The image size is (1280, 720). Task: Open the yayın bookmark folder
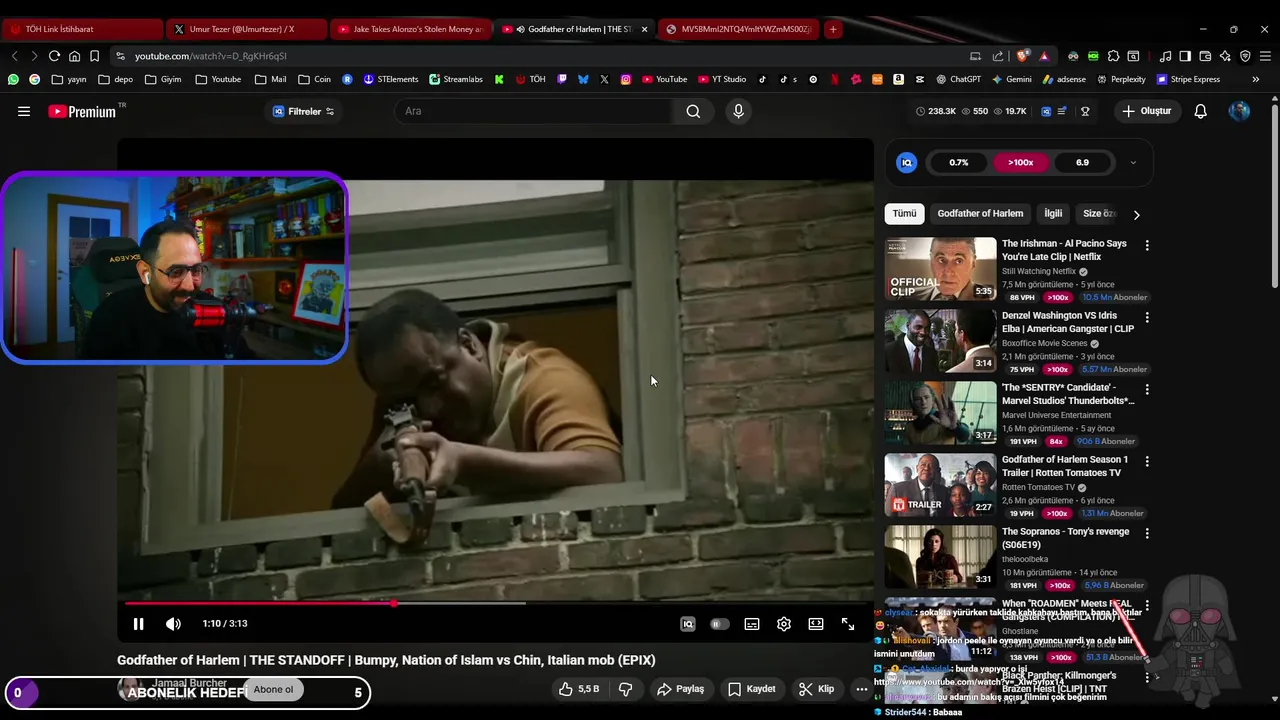[68, 79]
